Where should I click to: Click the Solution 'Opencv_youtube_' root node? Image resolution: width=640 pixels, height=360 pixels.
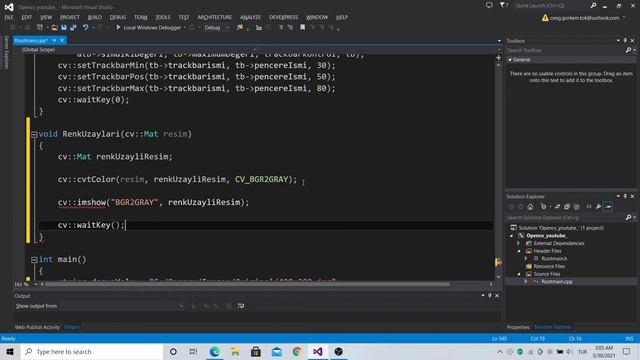561,228
